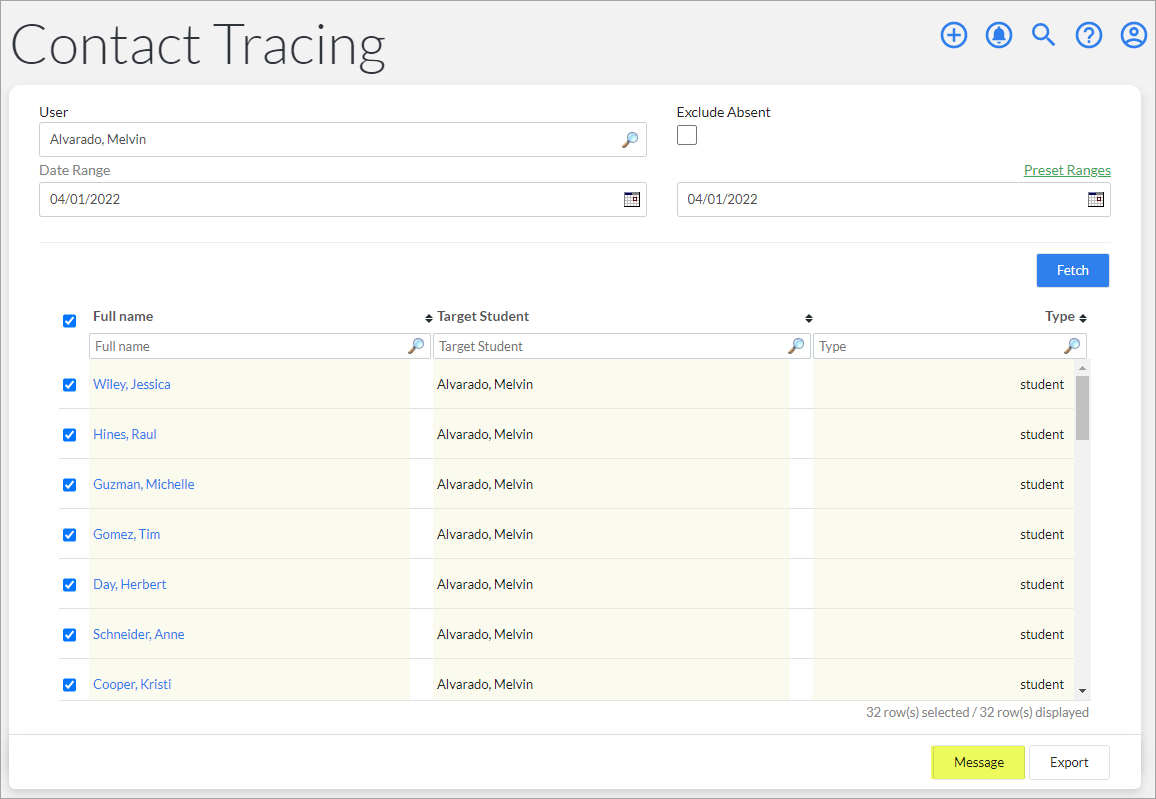Open the user profile icon

tap(1133, 35)
